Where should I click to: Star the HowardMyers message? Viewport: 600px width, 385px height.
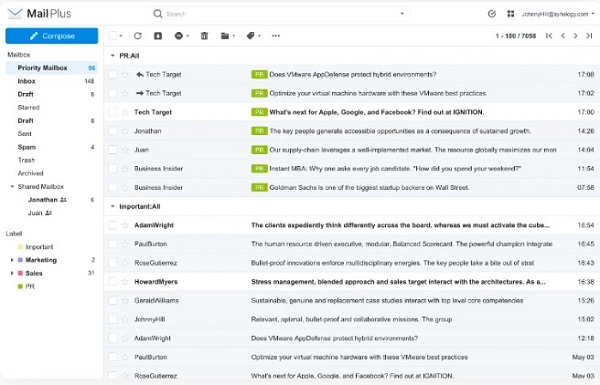[x=125, y=282]
